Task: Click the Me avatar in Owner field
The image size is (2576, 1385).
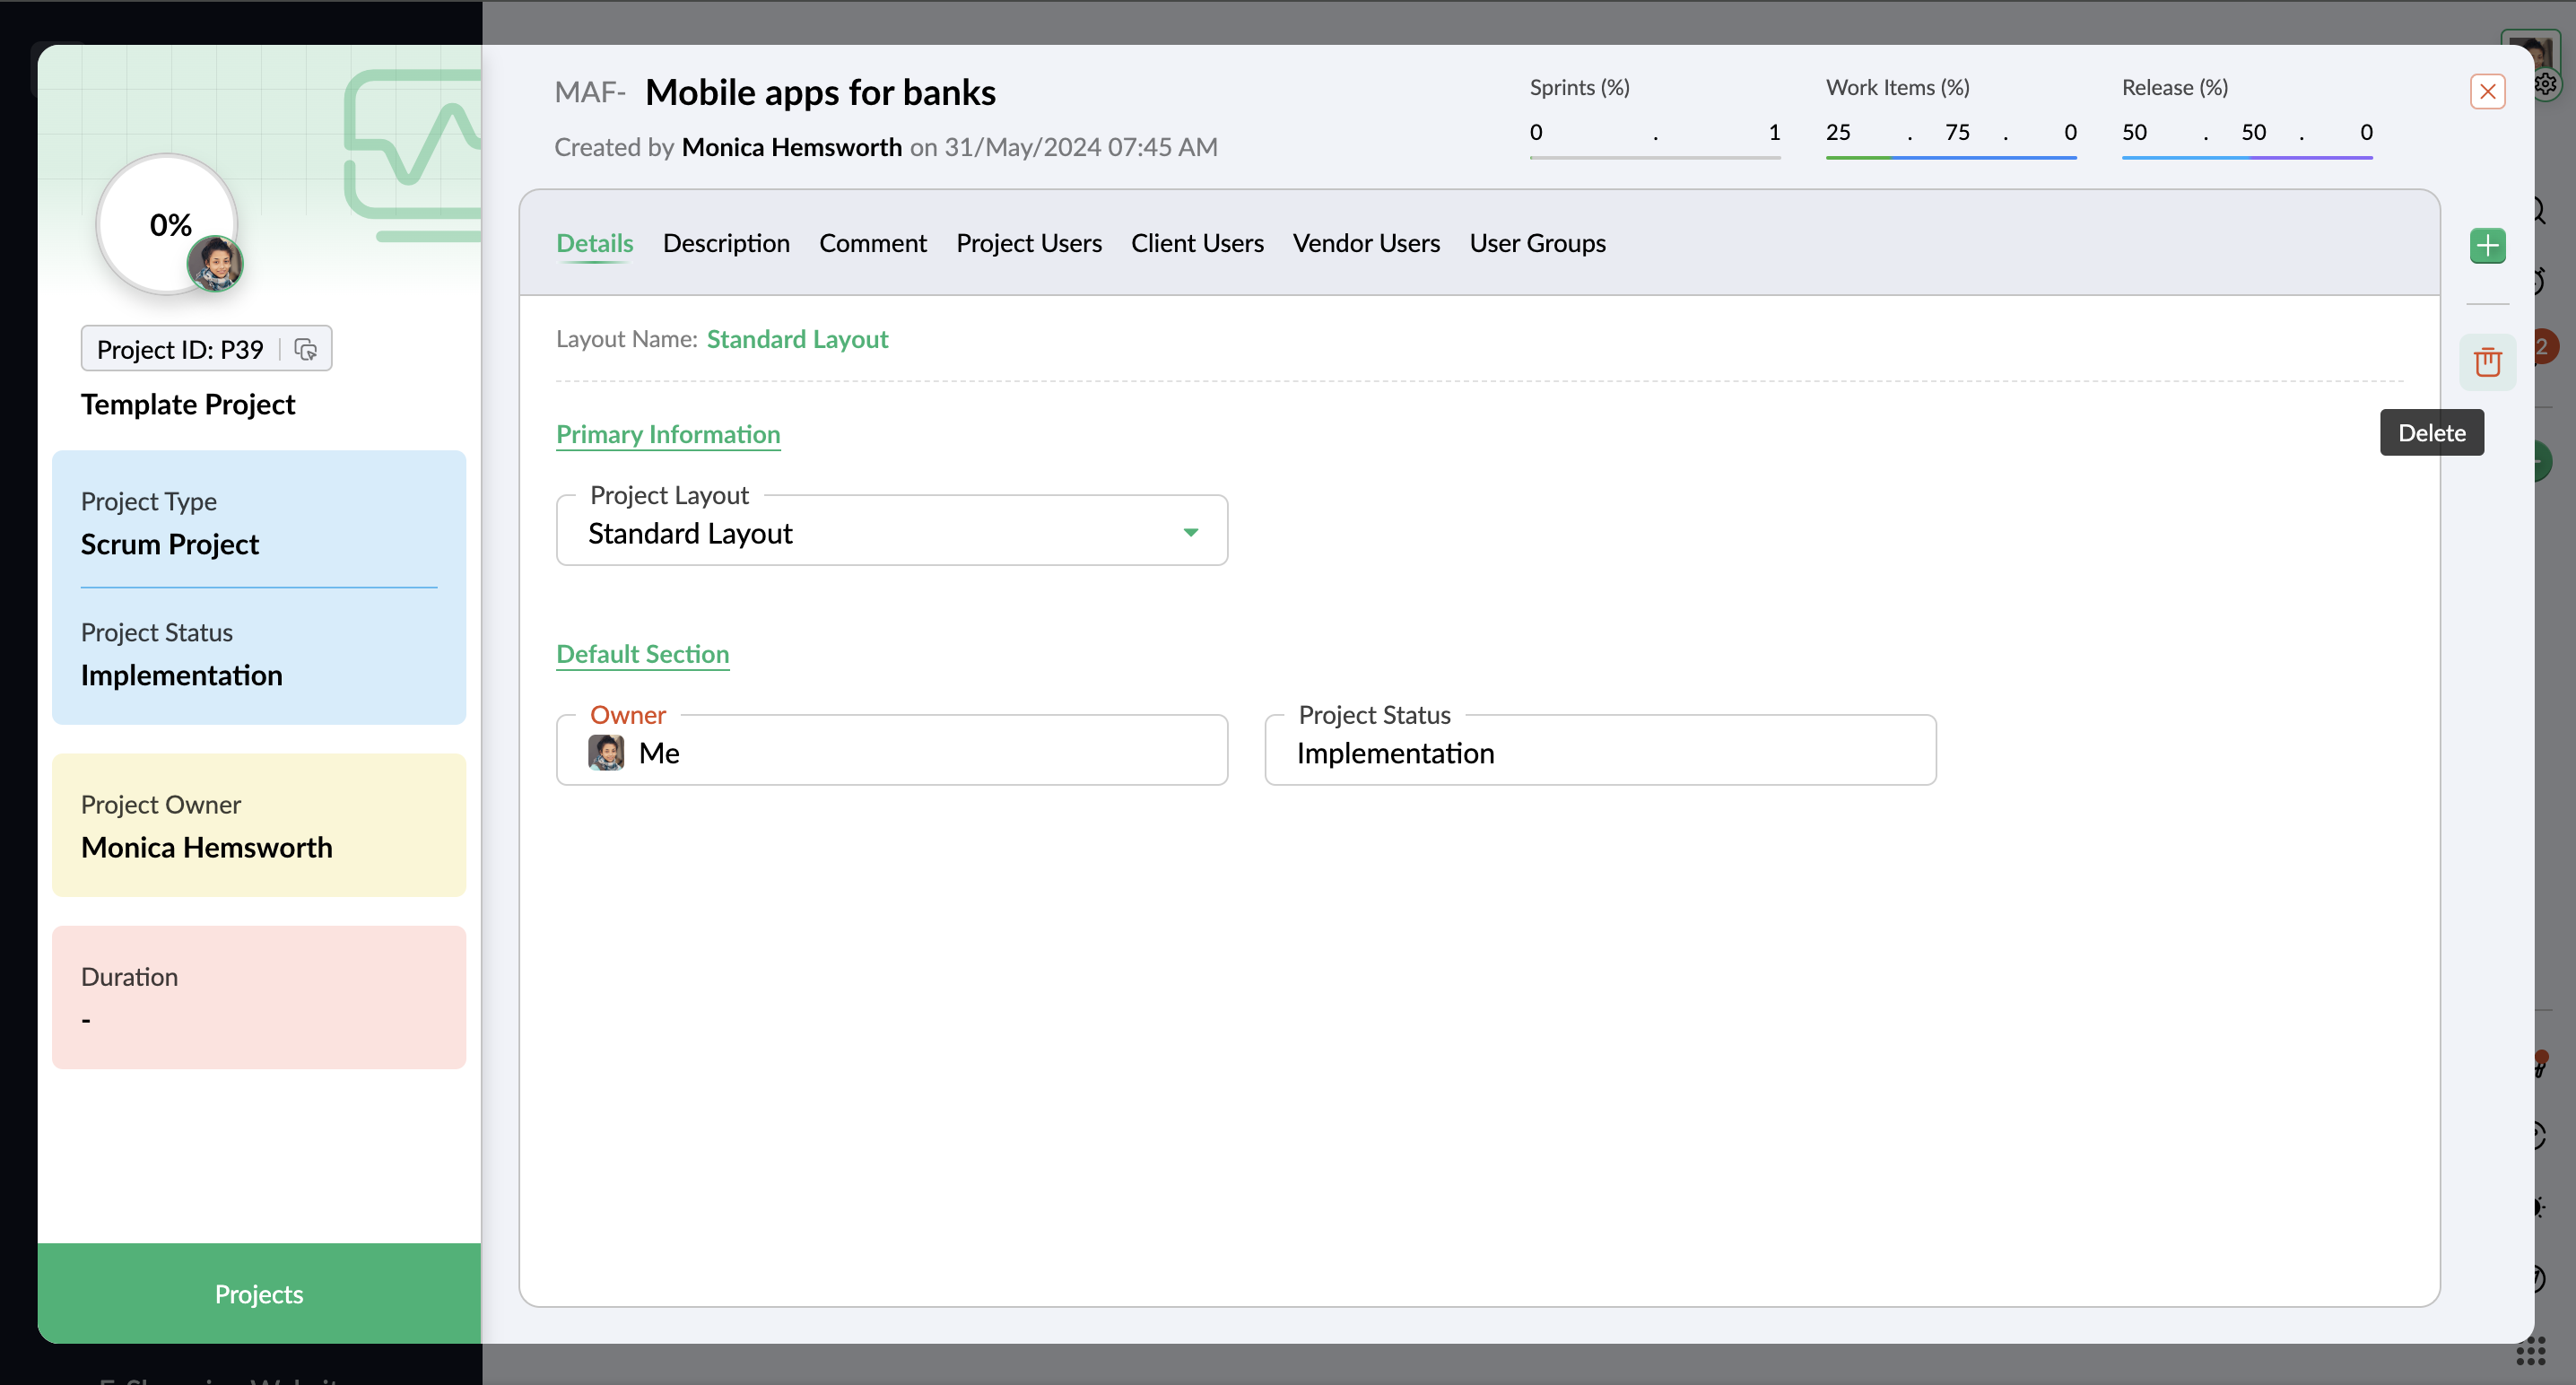Action: [606, 753]
